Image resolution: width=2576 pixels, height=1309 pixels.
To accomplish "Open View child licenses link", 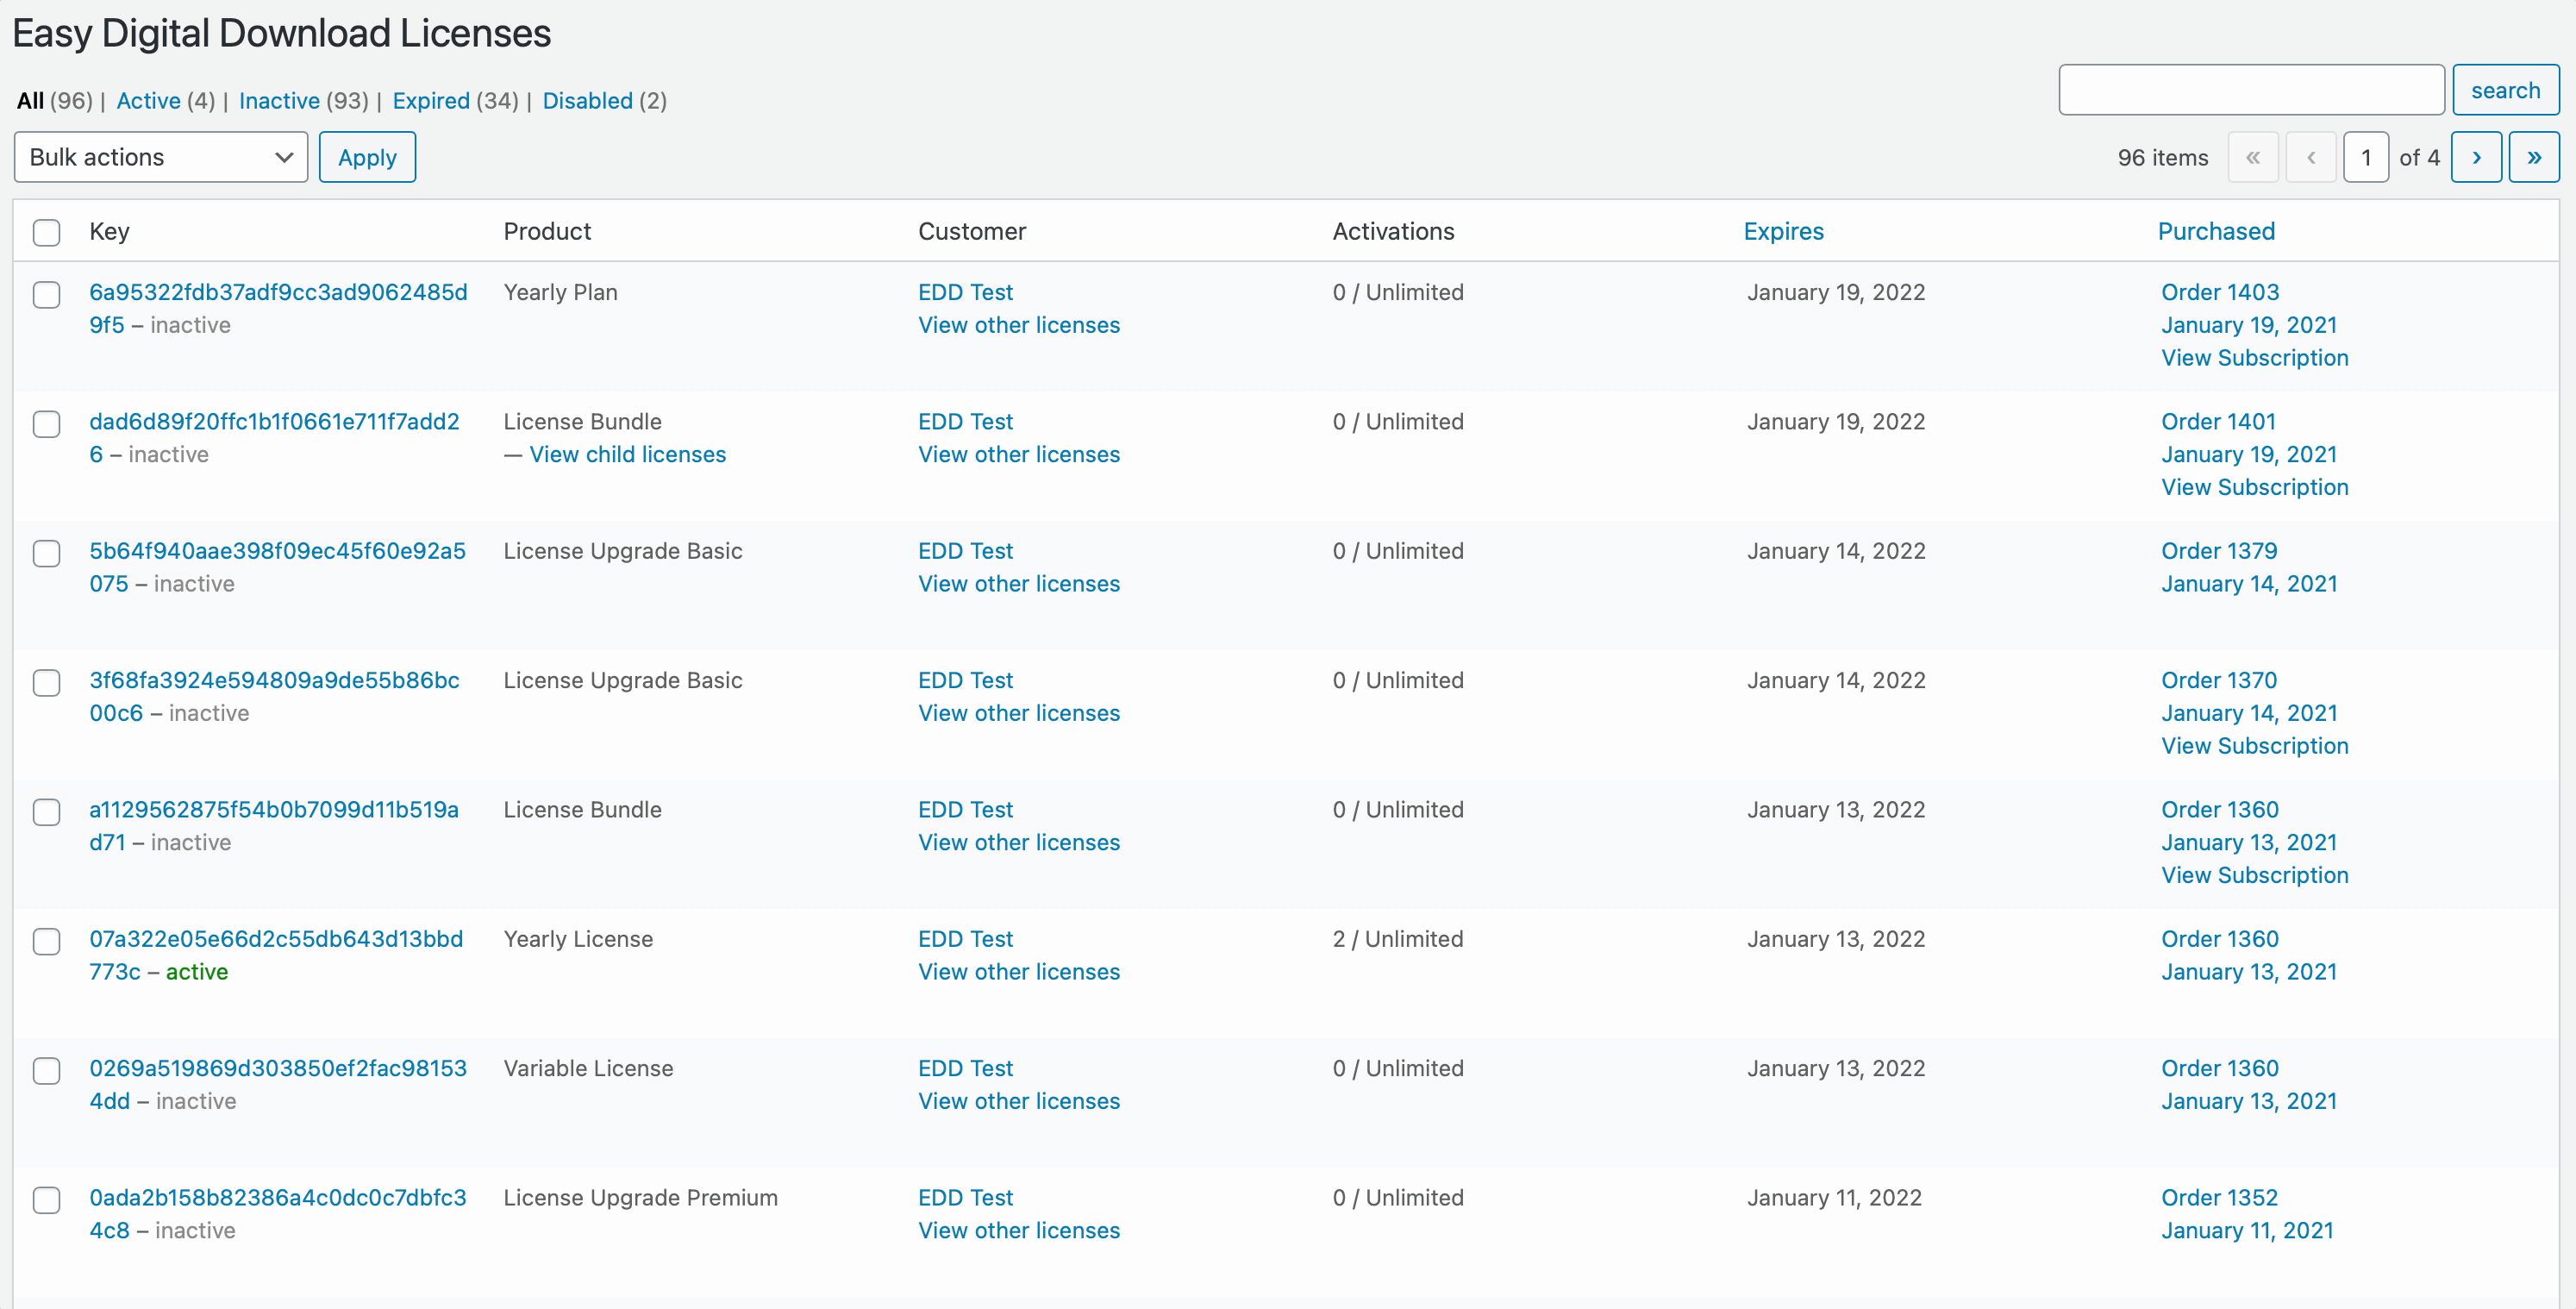I will click(627, 454).
